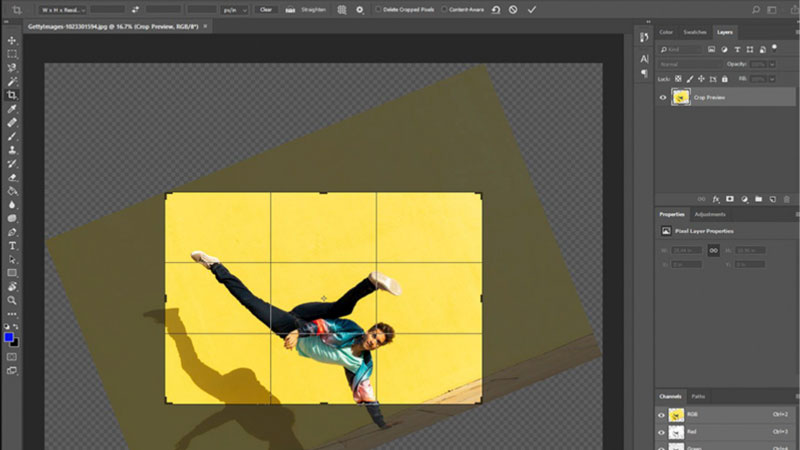
Task: Select the Eyedropper tool
Action: click(x=12, y=109)
